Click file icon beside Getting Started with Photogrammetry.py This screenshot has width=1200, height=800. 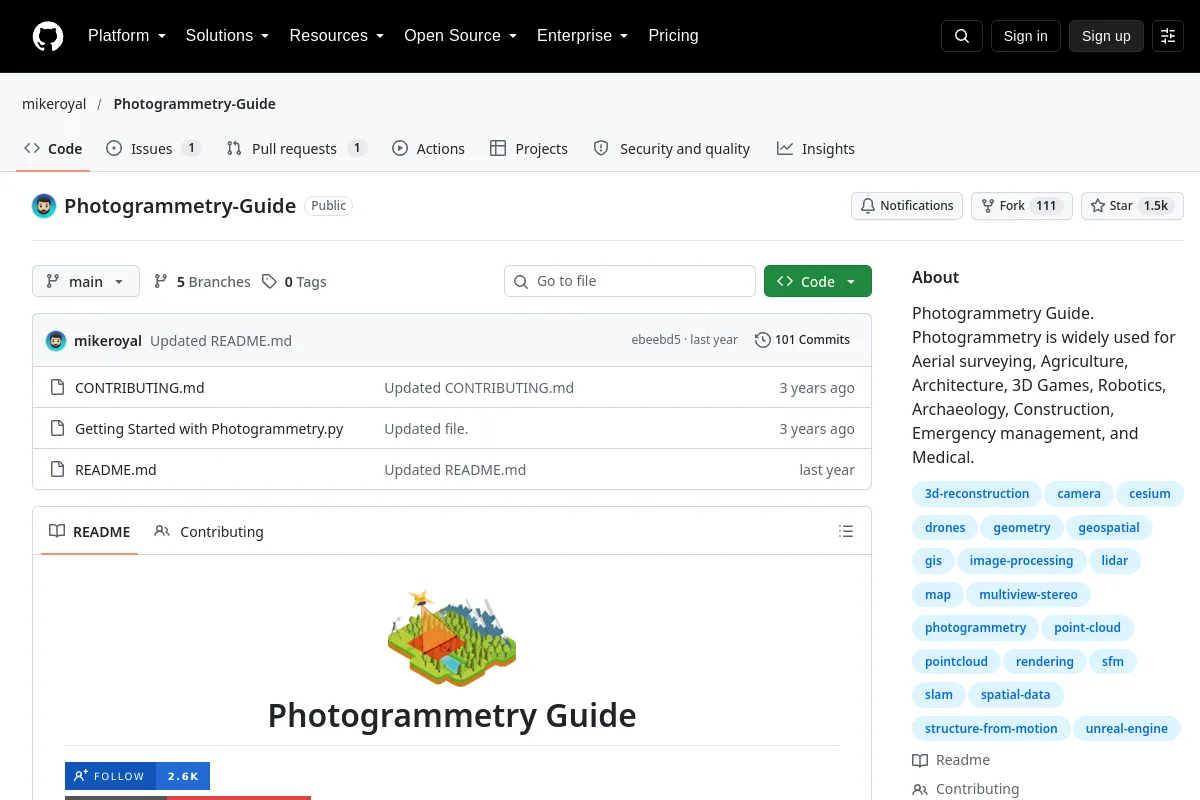point(57,429)
